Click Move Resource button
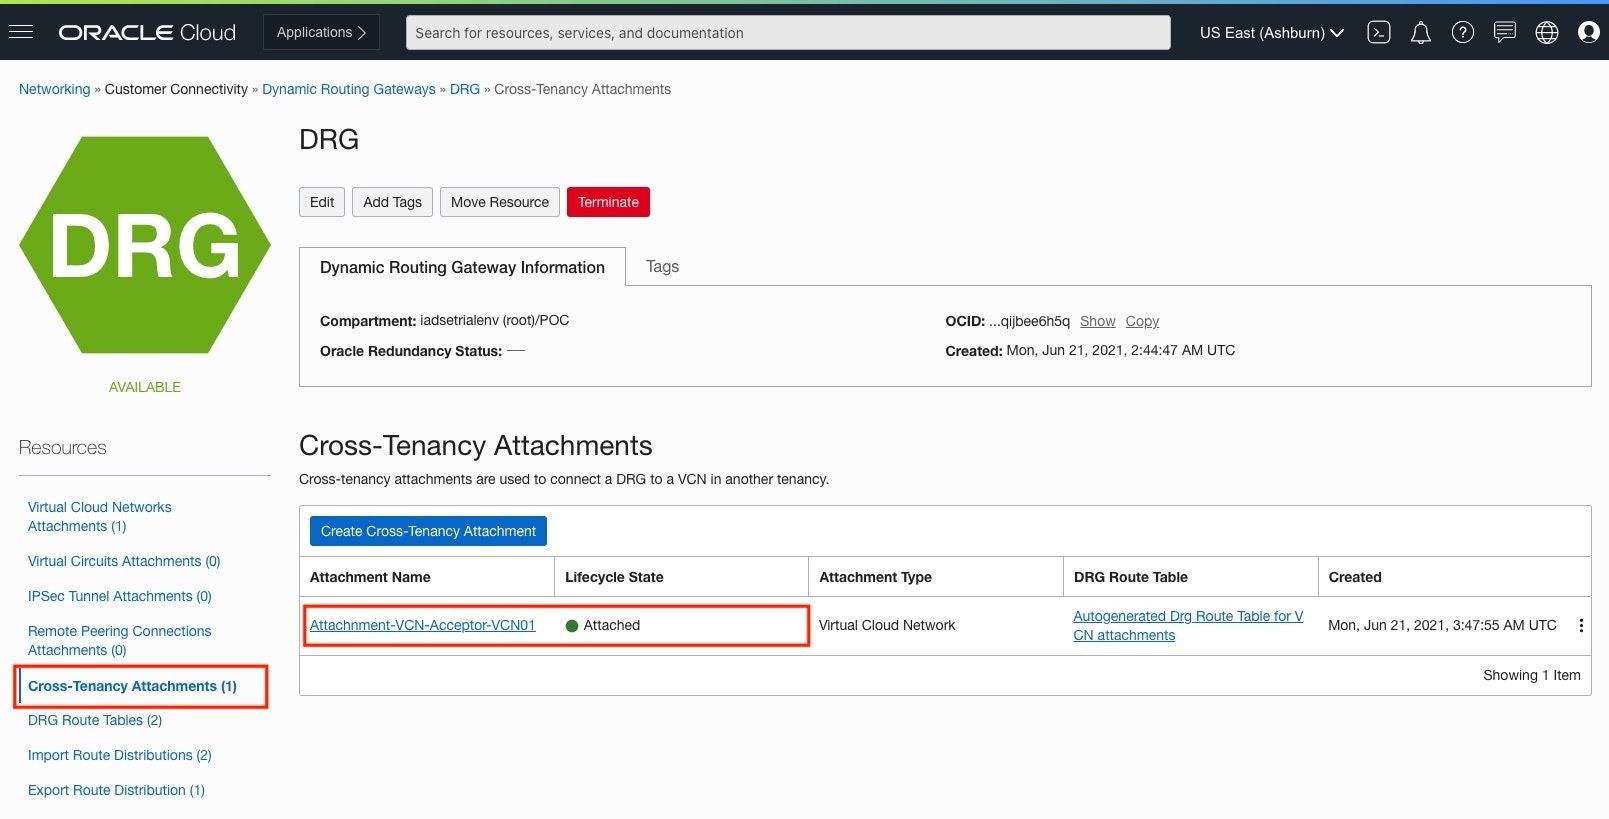This screenshot has width=1609, height=819. coord(500,202)
